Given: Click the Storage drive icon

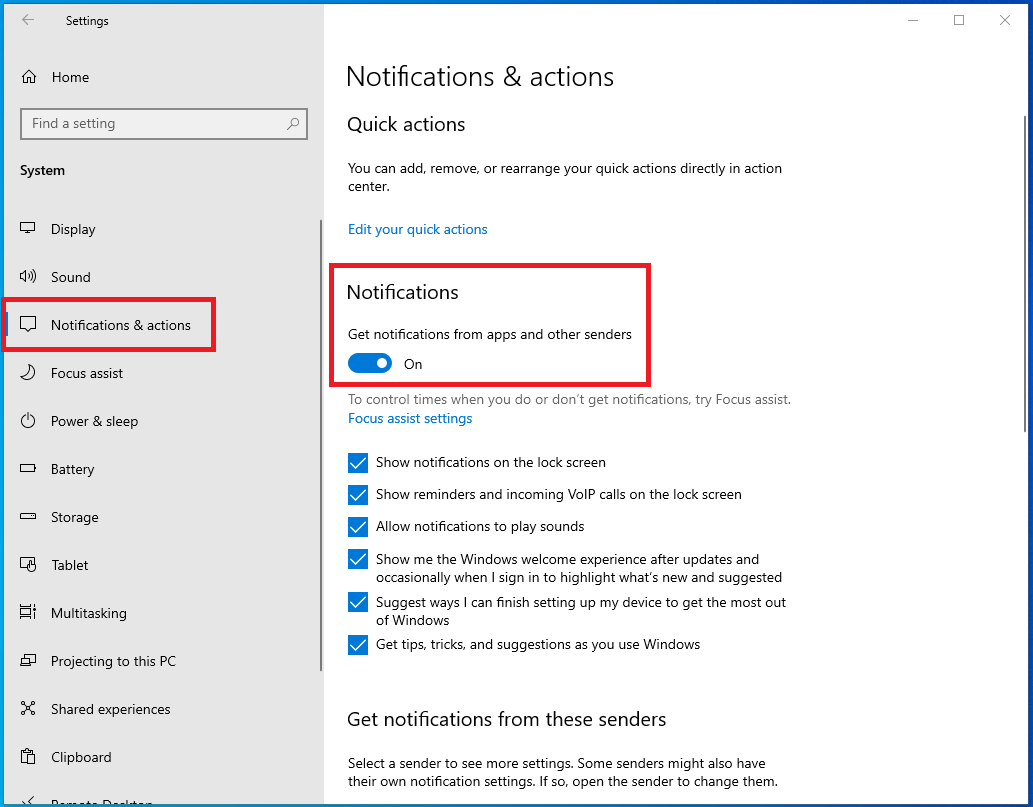Looking at the screenshot, I should coord(28,517).
